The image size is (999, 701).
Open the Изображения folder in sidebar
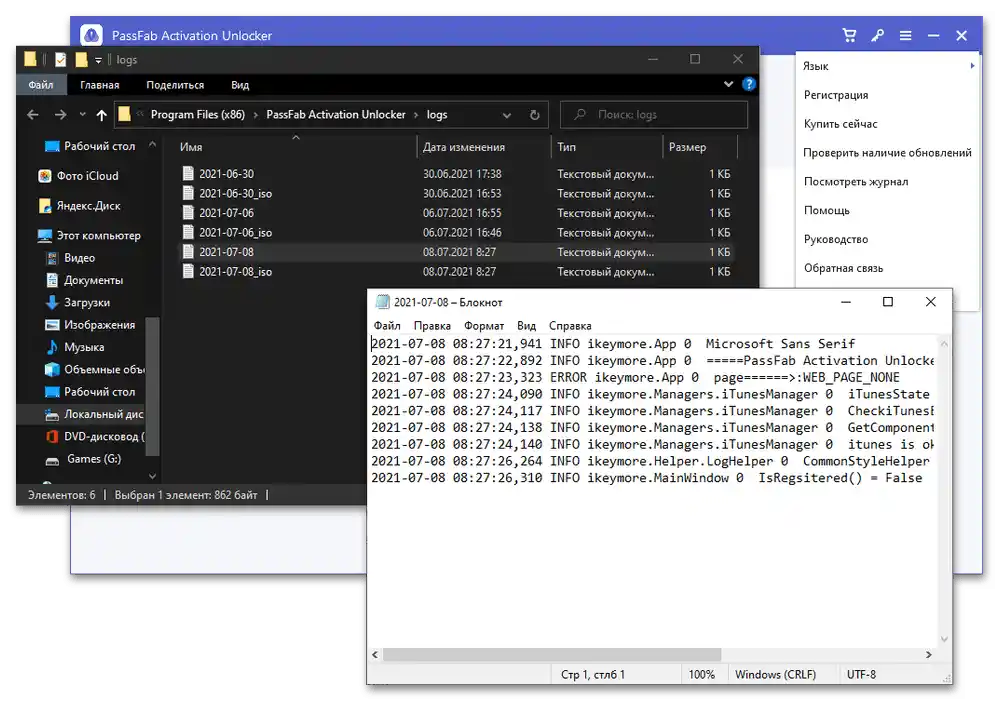tap(90, 325)
